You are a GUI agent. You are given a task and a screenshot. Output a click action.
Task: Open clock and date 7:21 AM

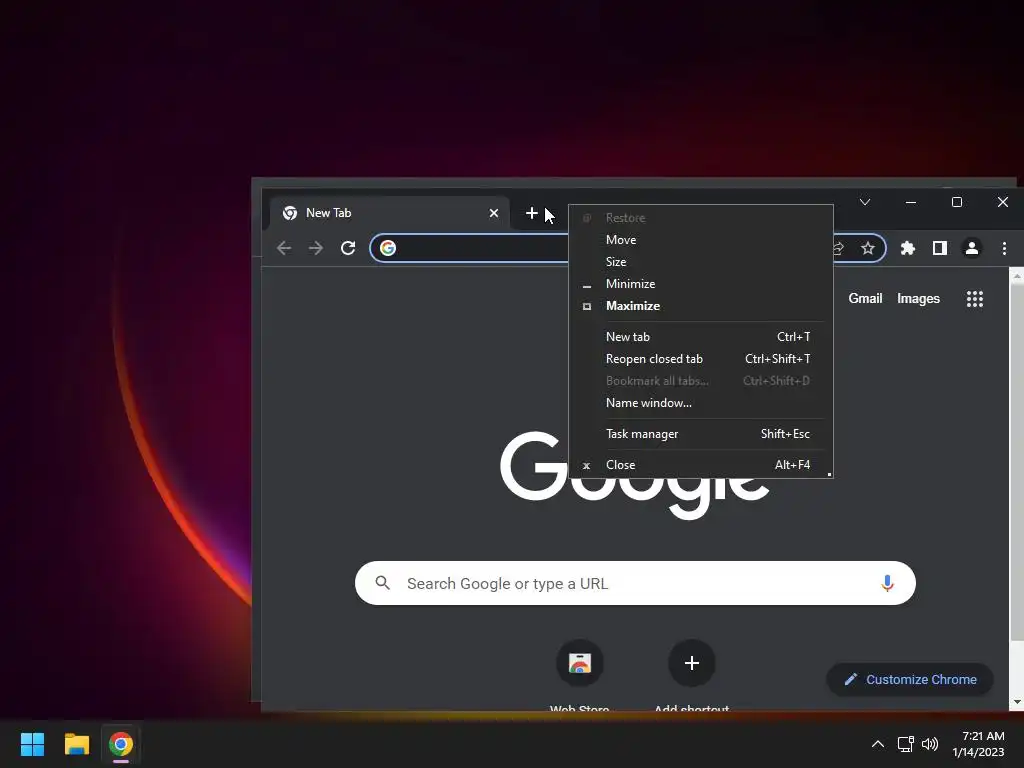978,744
